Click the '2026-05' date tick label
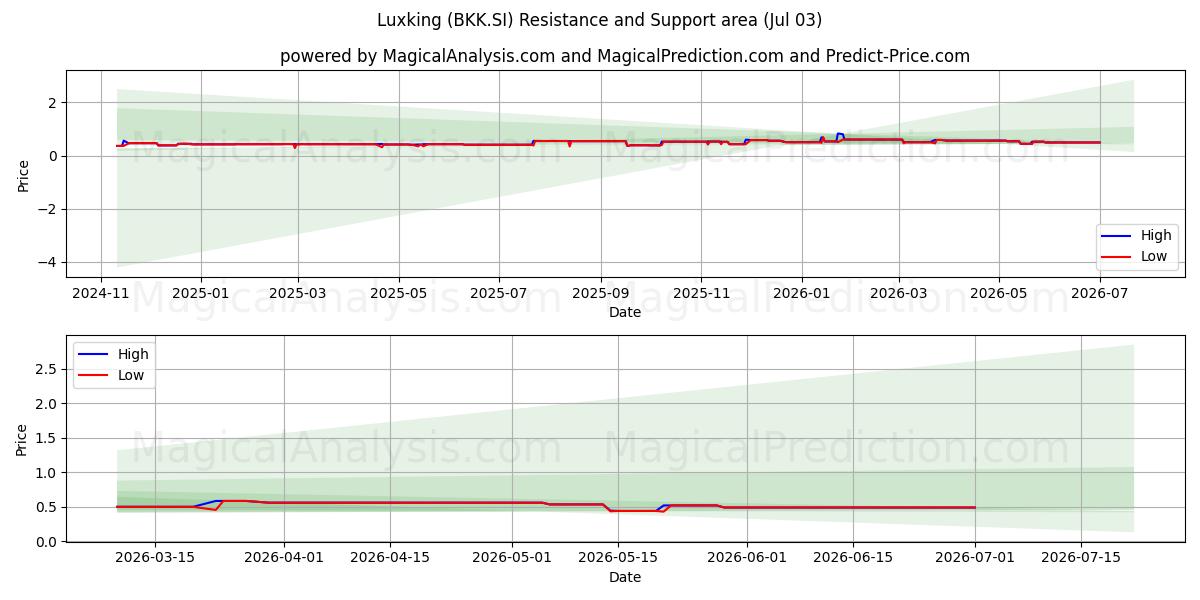The width and height of the screenshot is (1200, 600). point(999,294)
